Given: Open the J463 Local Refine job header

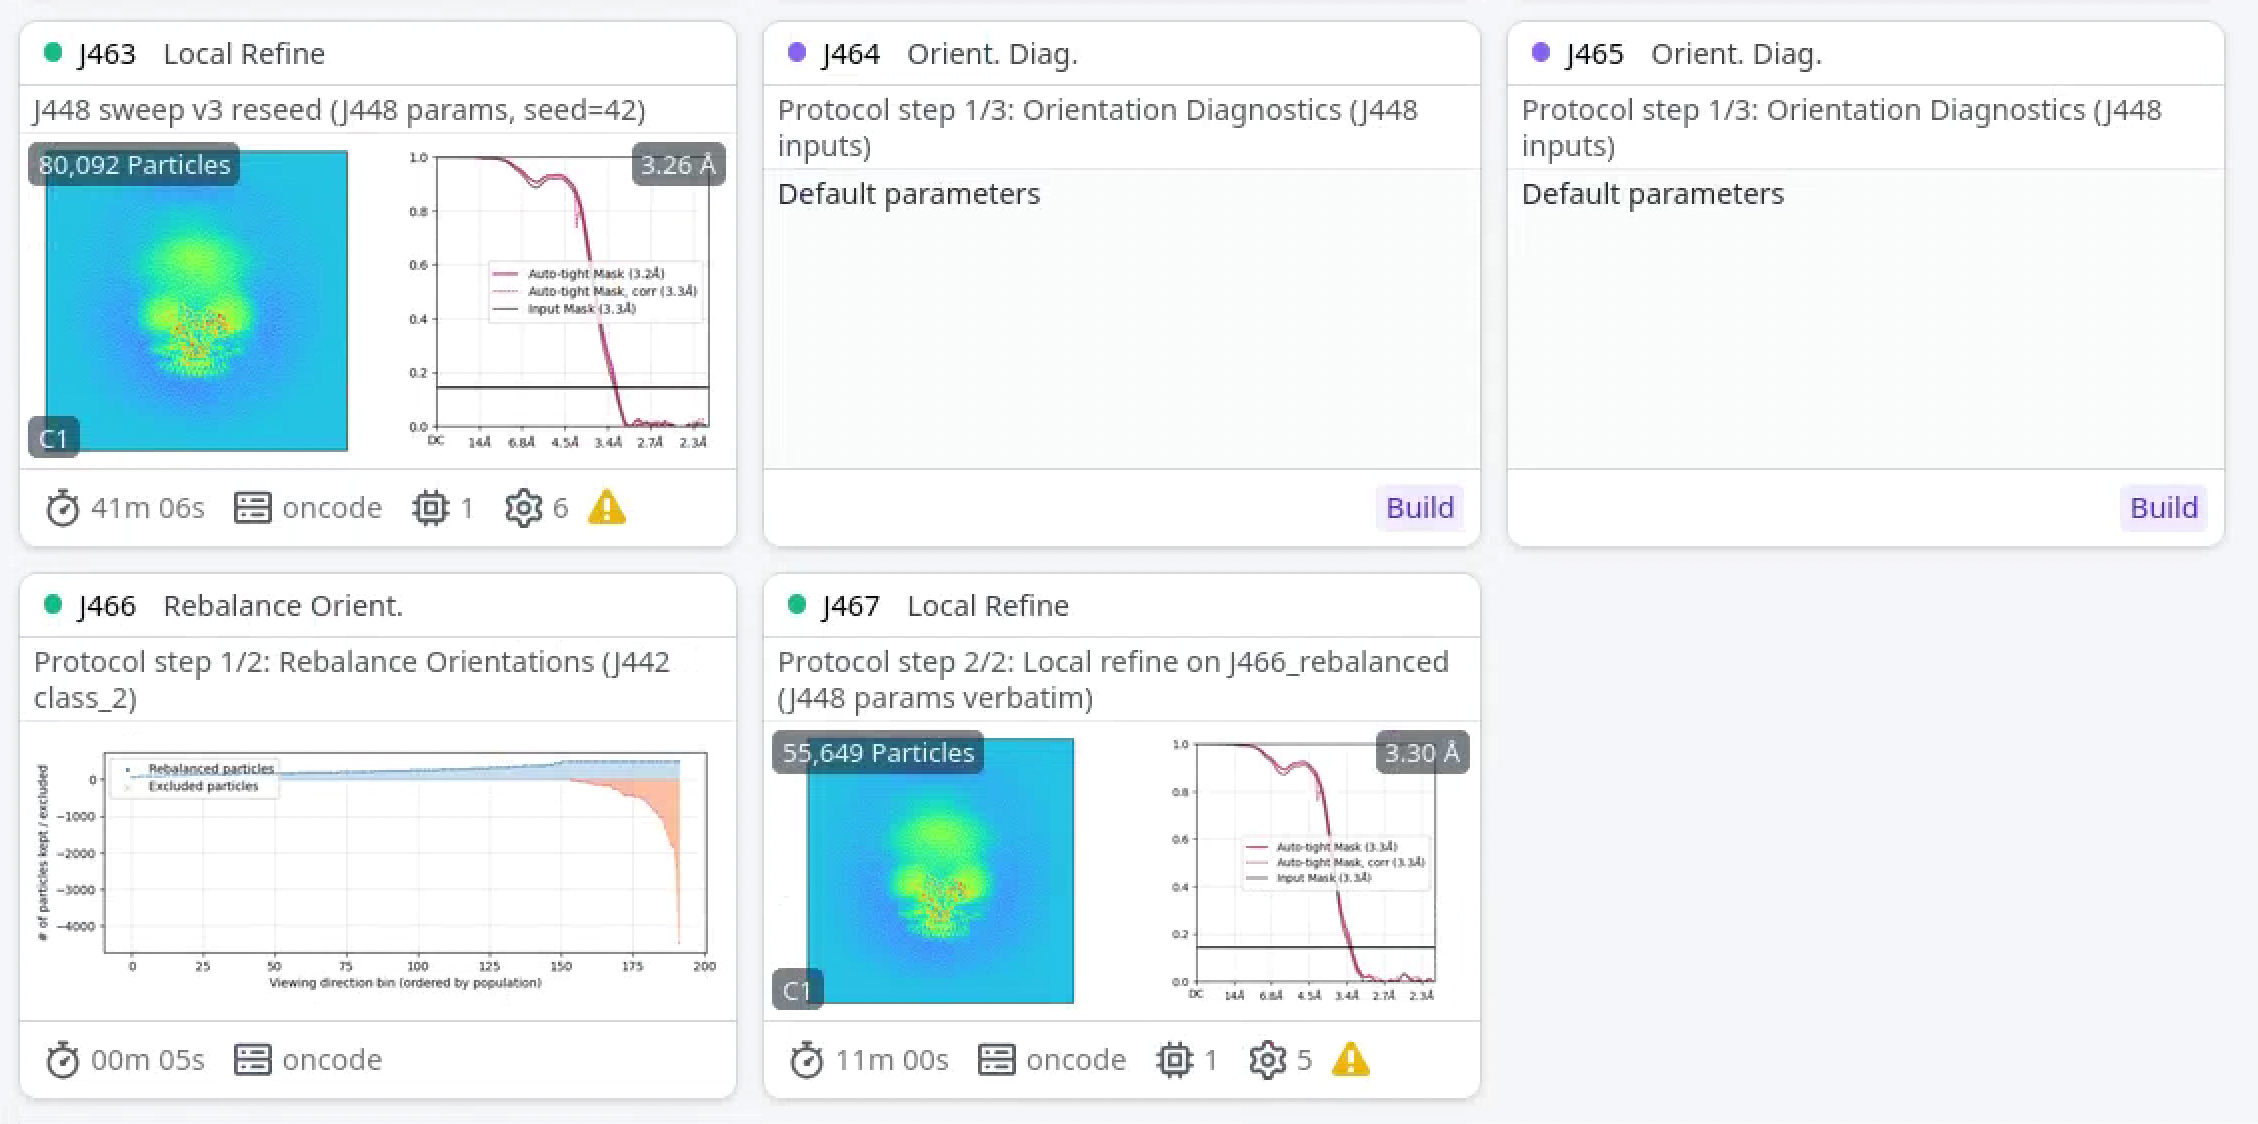Looking at the screenshot, I should point(378,53).
